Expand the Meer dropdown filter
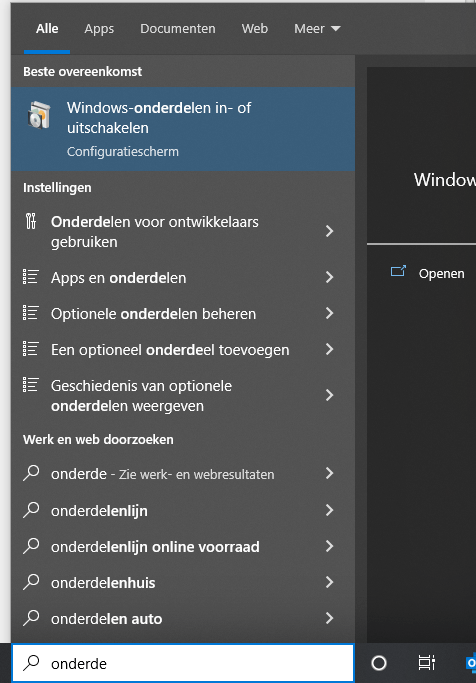The width and height of the screenshot is (476, 683). tap(317, 29)
